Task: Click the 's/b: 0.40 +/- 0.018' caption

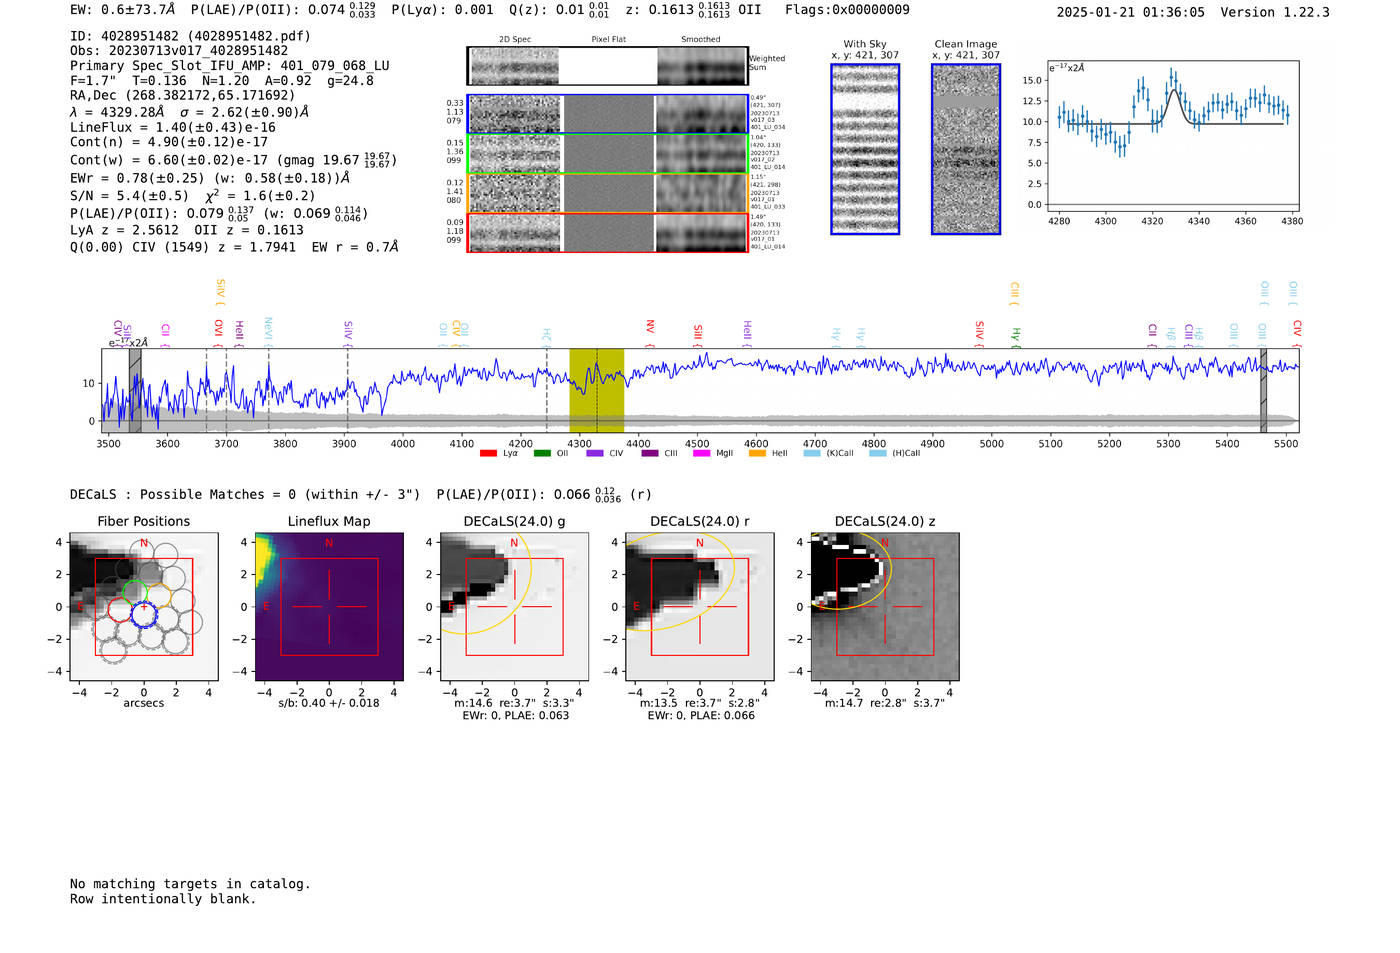Action: pos(329,703)
